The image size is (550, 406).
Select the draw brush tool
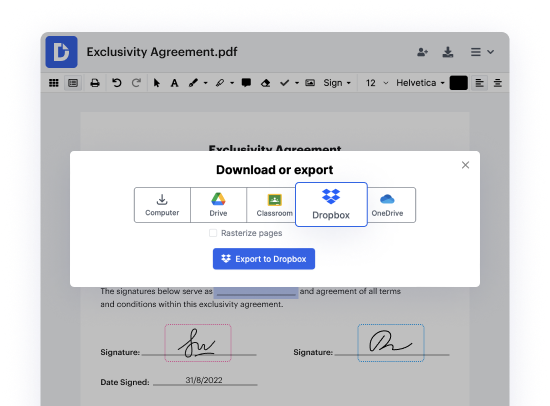point(193,83)
